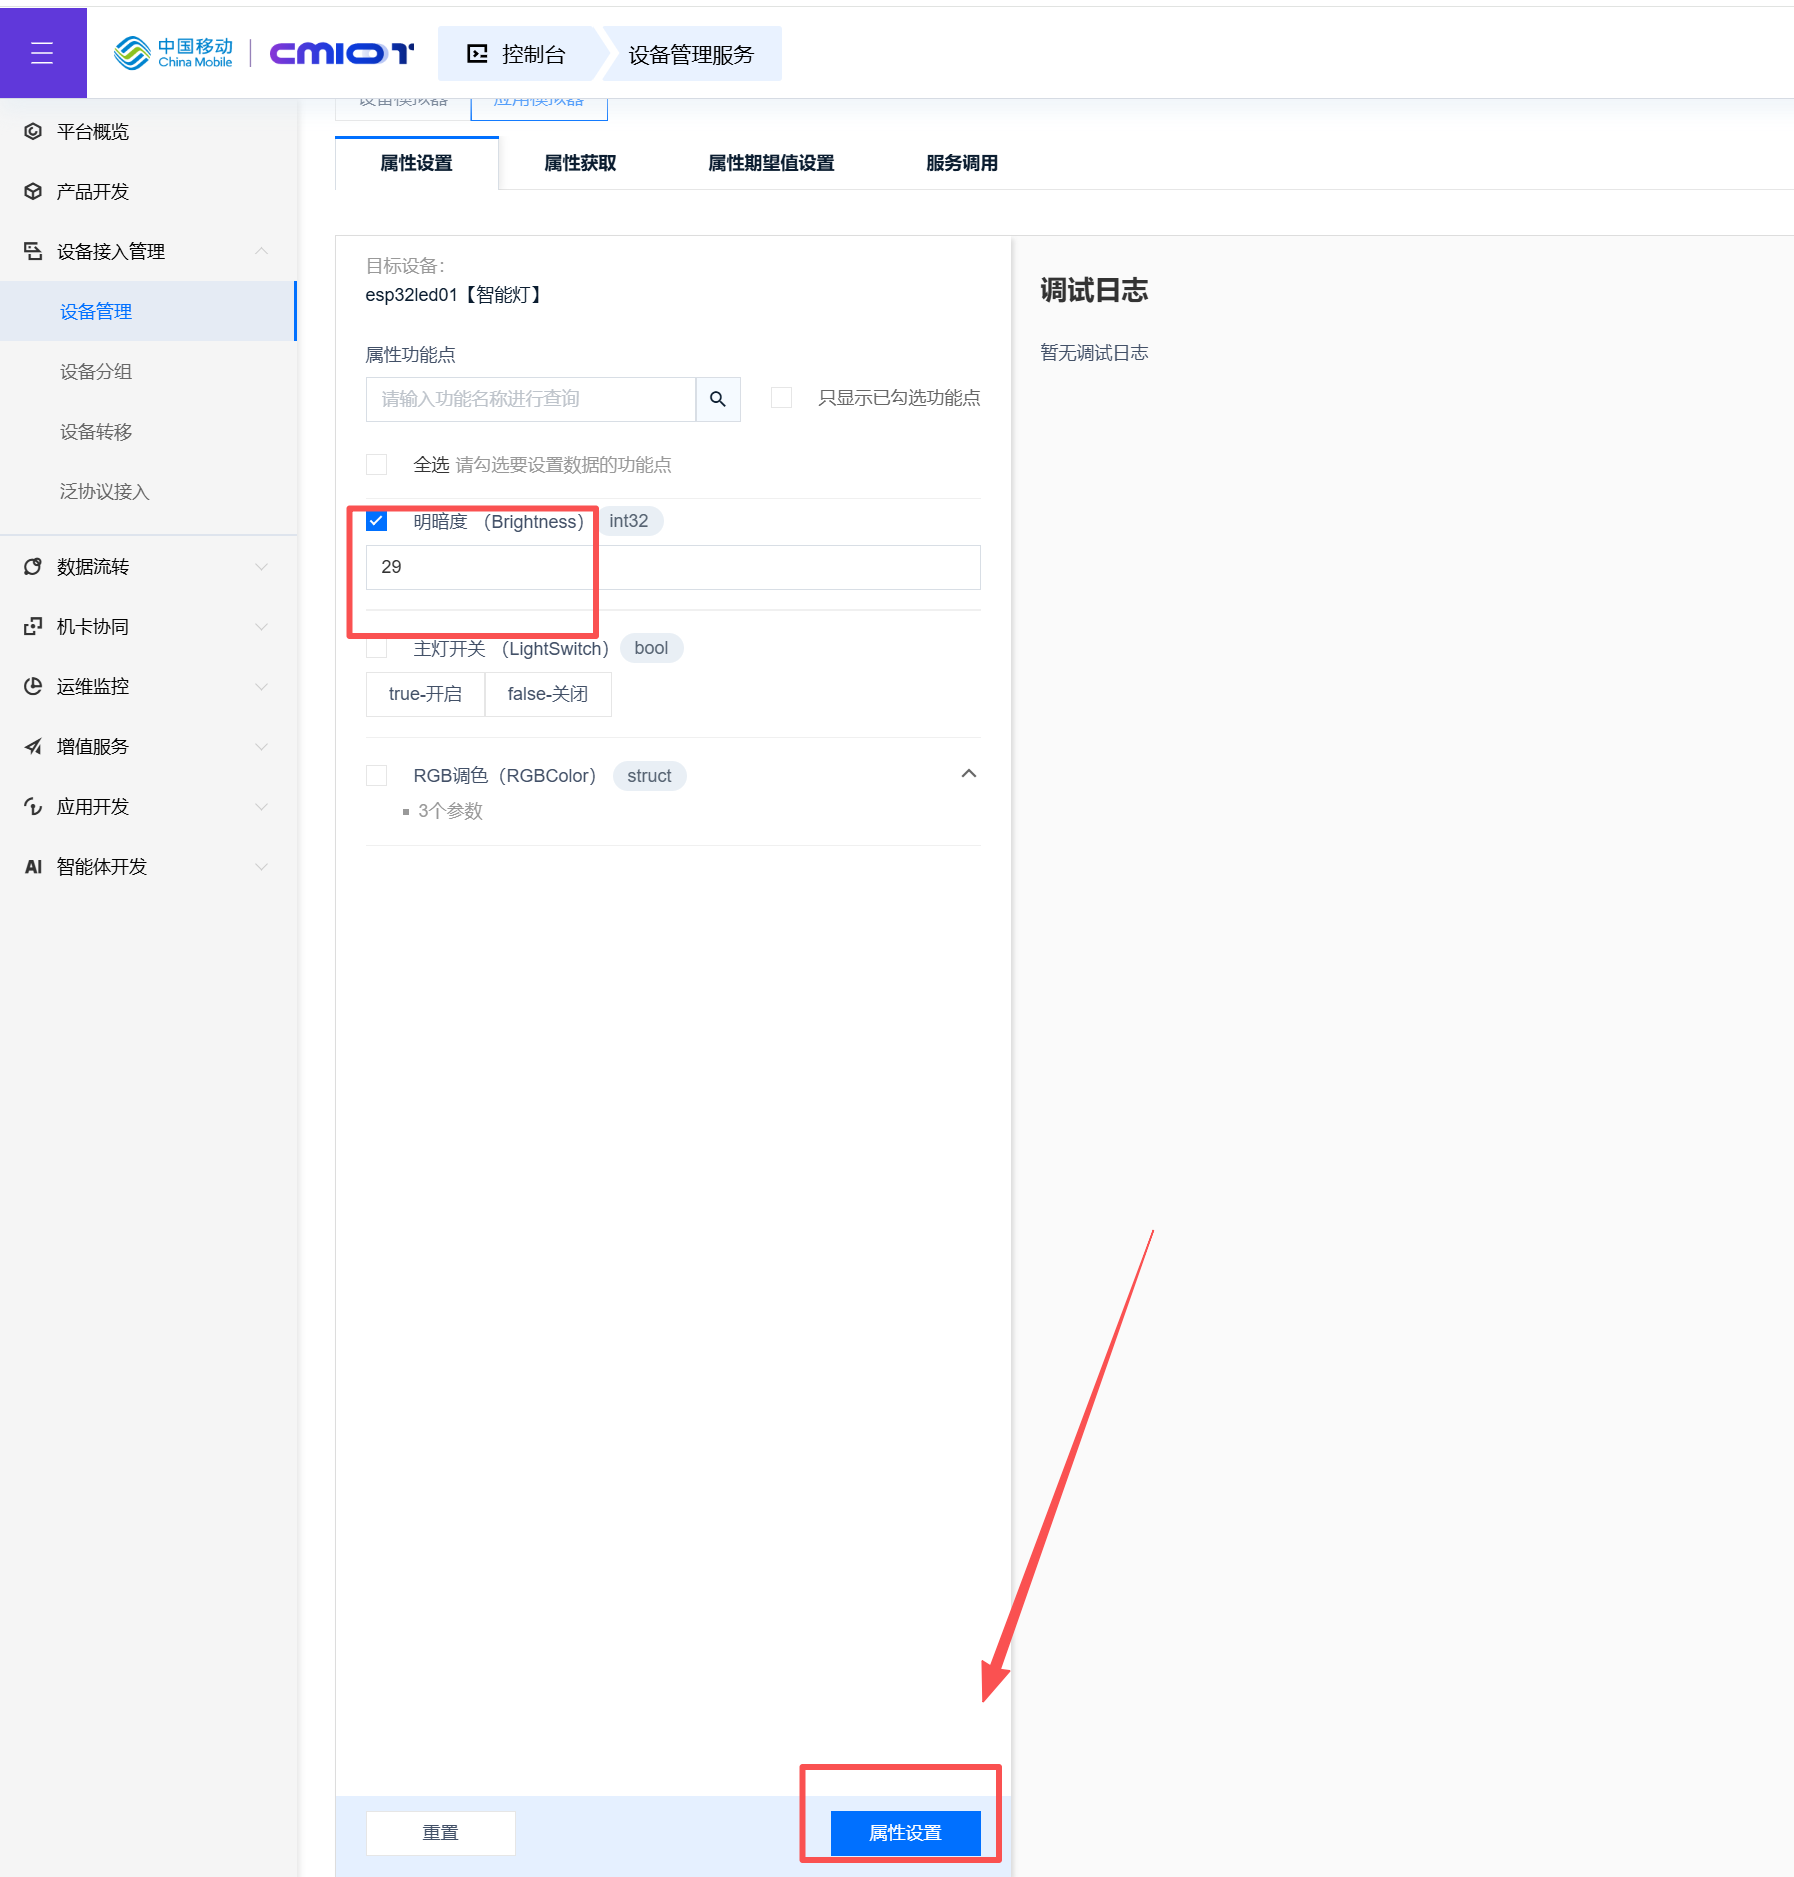
Task: Expand the 运维监控 menu chevron
Action: (261, 687)
